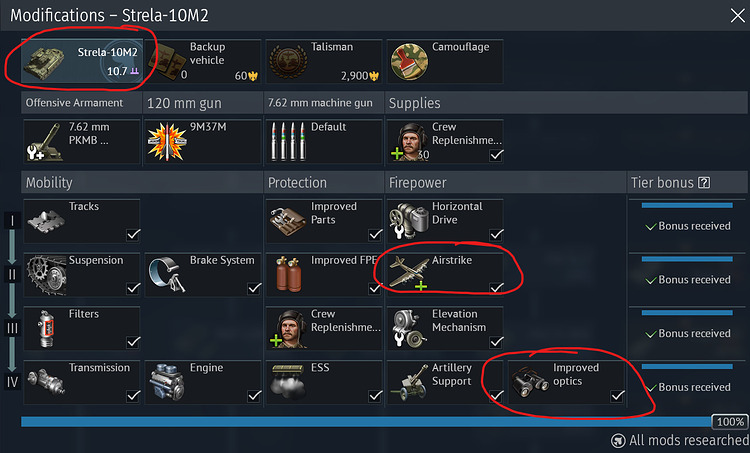The image size is (750, 453).
Task: Select the Tracks modification icon
Action: [45, 221]
